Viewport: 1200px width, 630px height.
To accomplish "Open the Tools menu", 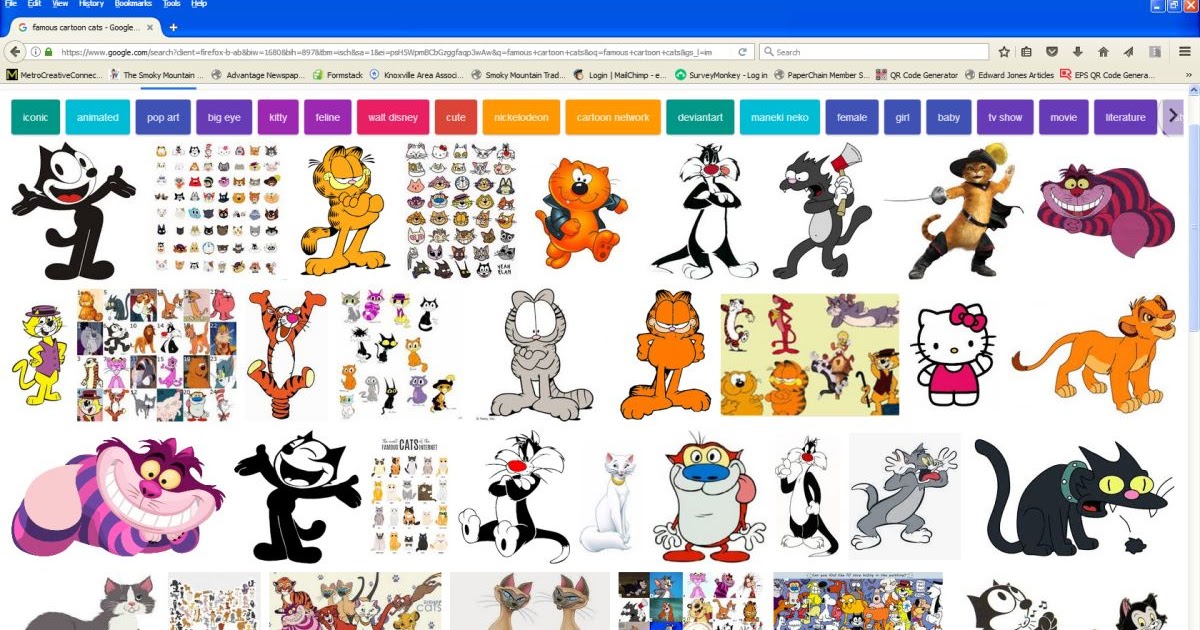I will tap(172, 4).
